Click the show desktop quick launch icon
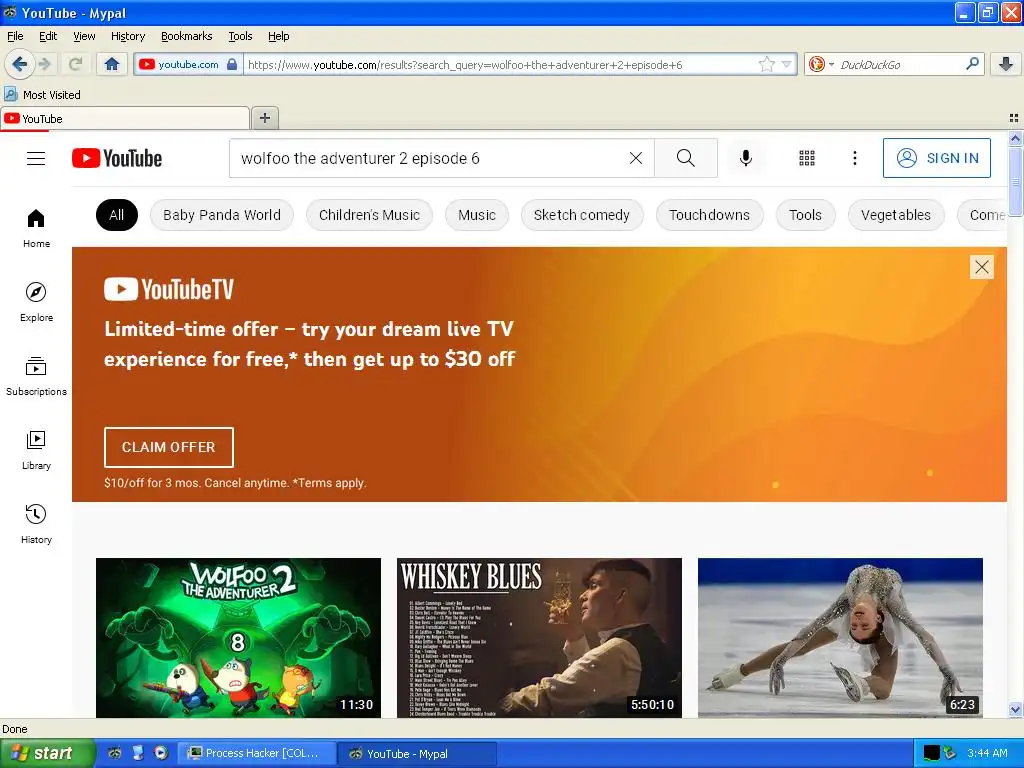 [138, 753]
